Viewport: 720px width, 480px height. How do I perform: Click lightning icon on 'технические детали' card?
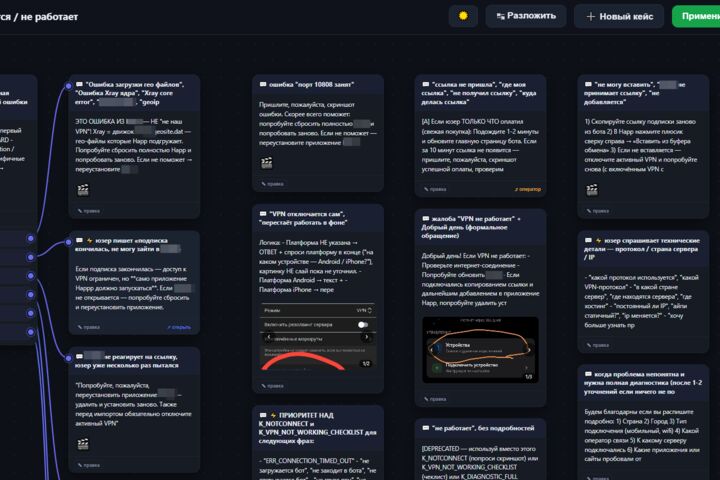(x=598, y=240)
